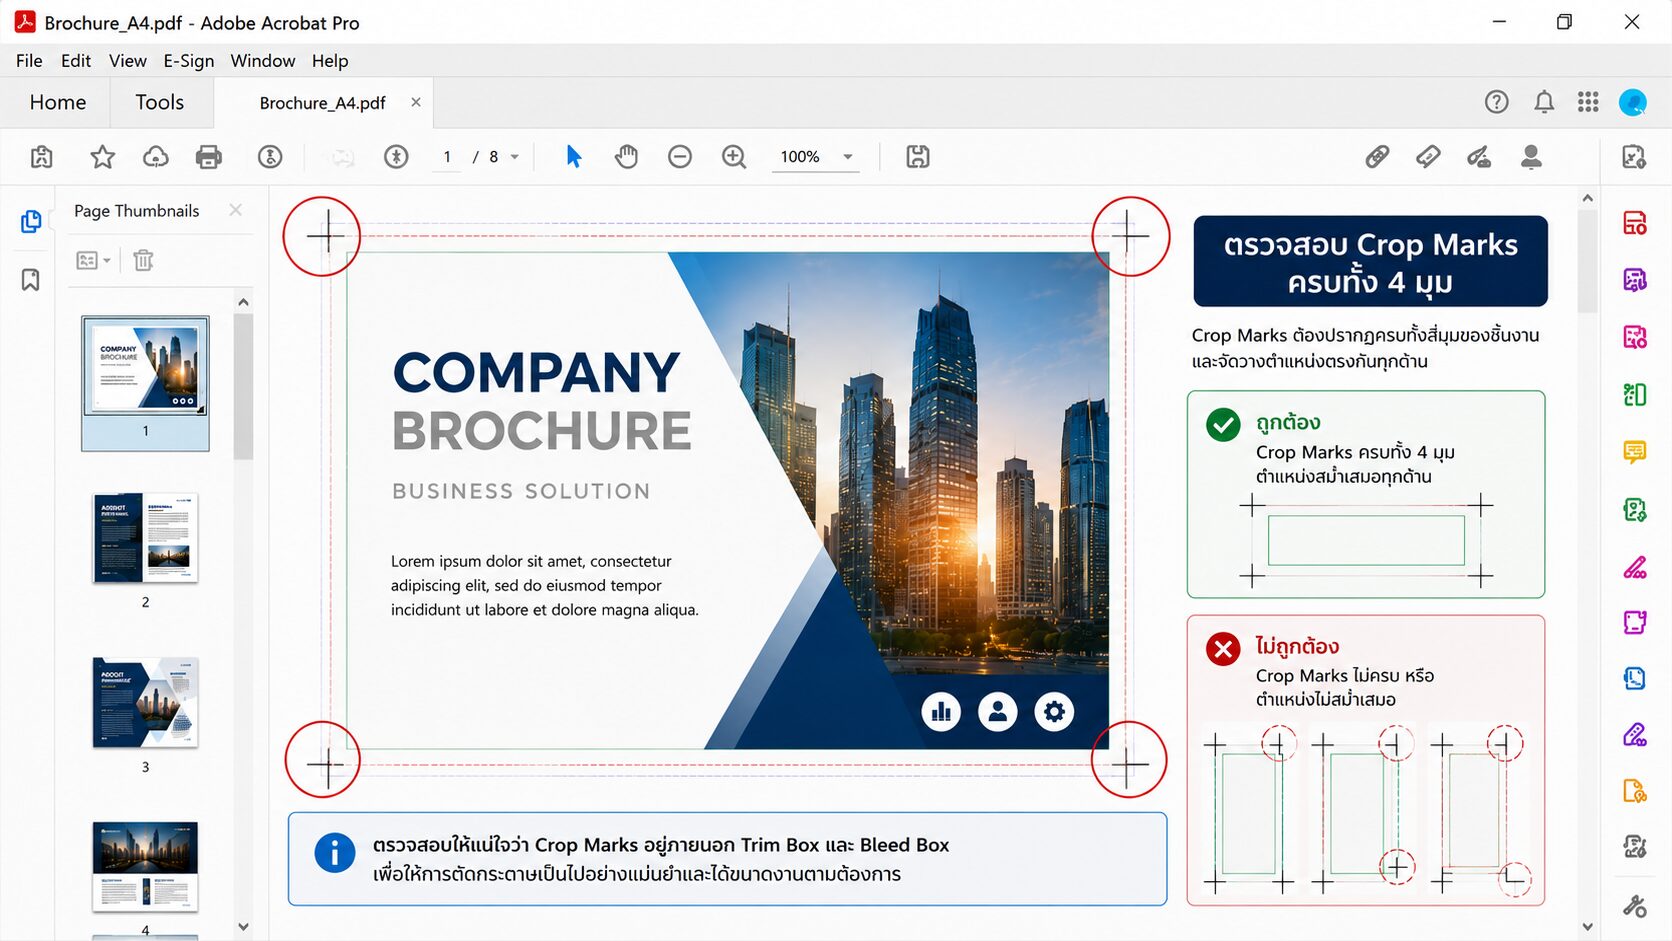Open the notifications bell
The image size is (1672, 941).
(x=1544, y=102)
